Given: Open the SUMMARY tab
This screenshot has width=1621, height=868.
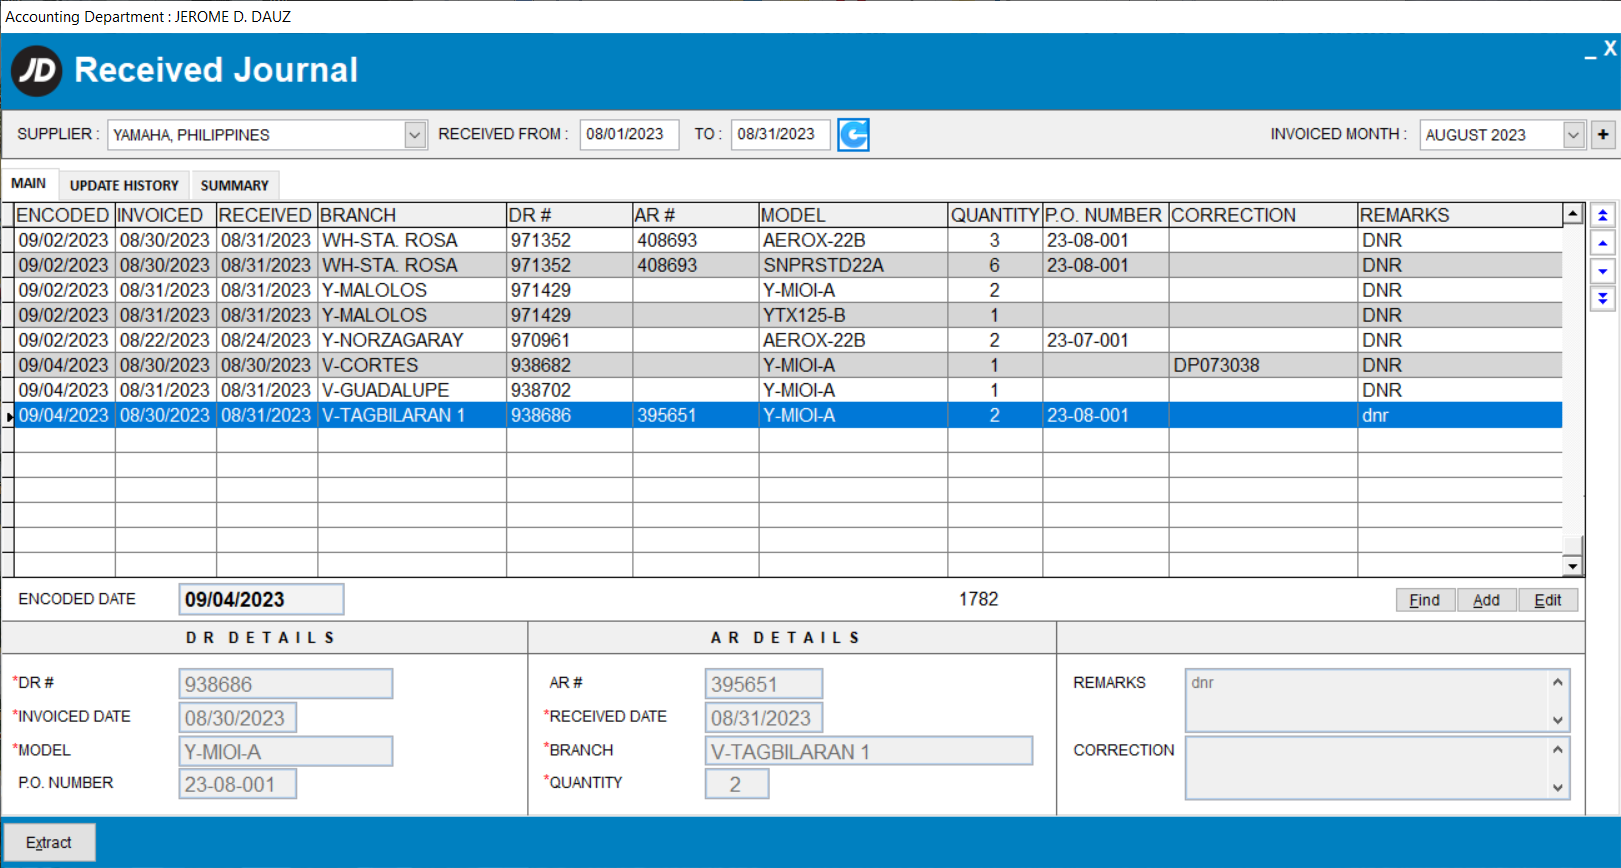Looking at the screenshot, I should (234, 185).
